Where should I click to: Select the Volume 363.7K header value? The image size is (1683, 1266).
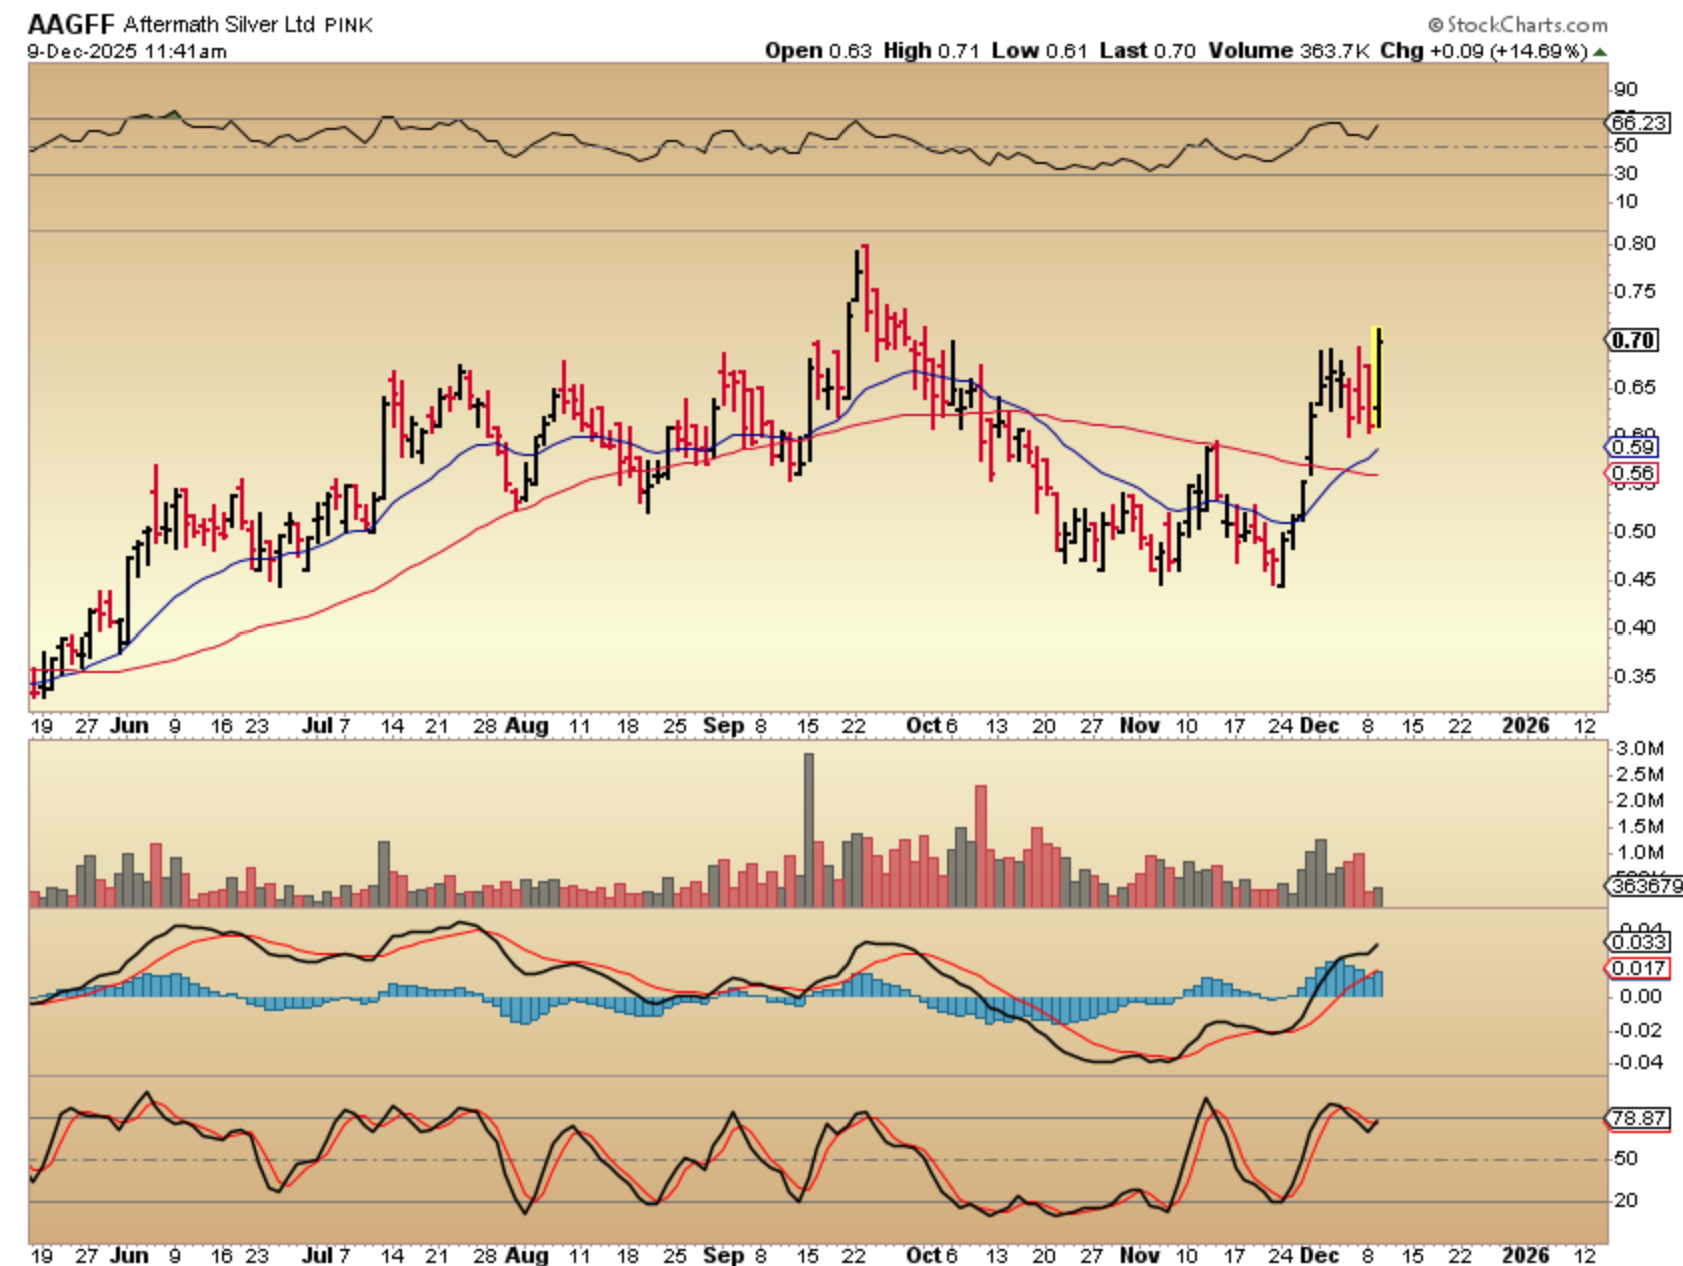1288,50
